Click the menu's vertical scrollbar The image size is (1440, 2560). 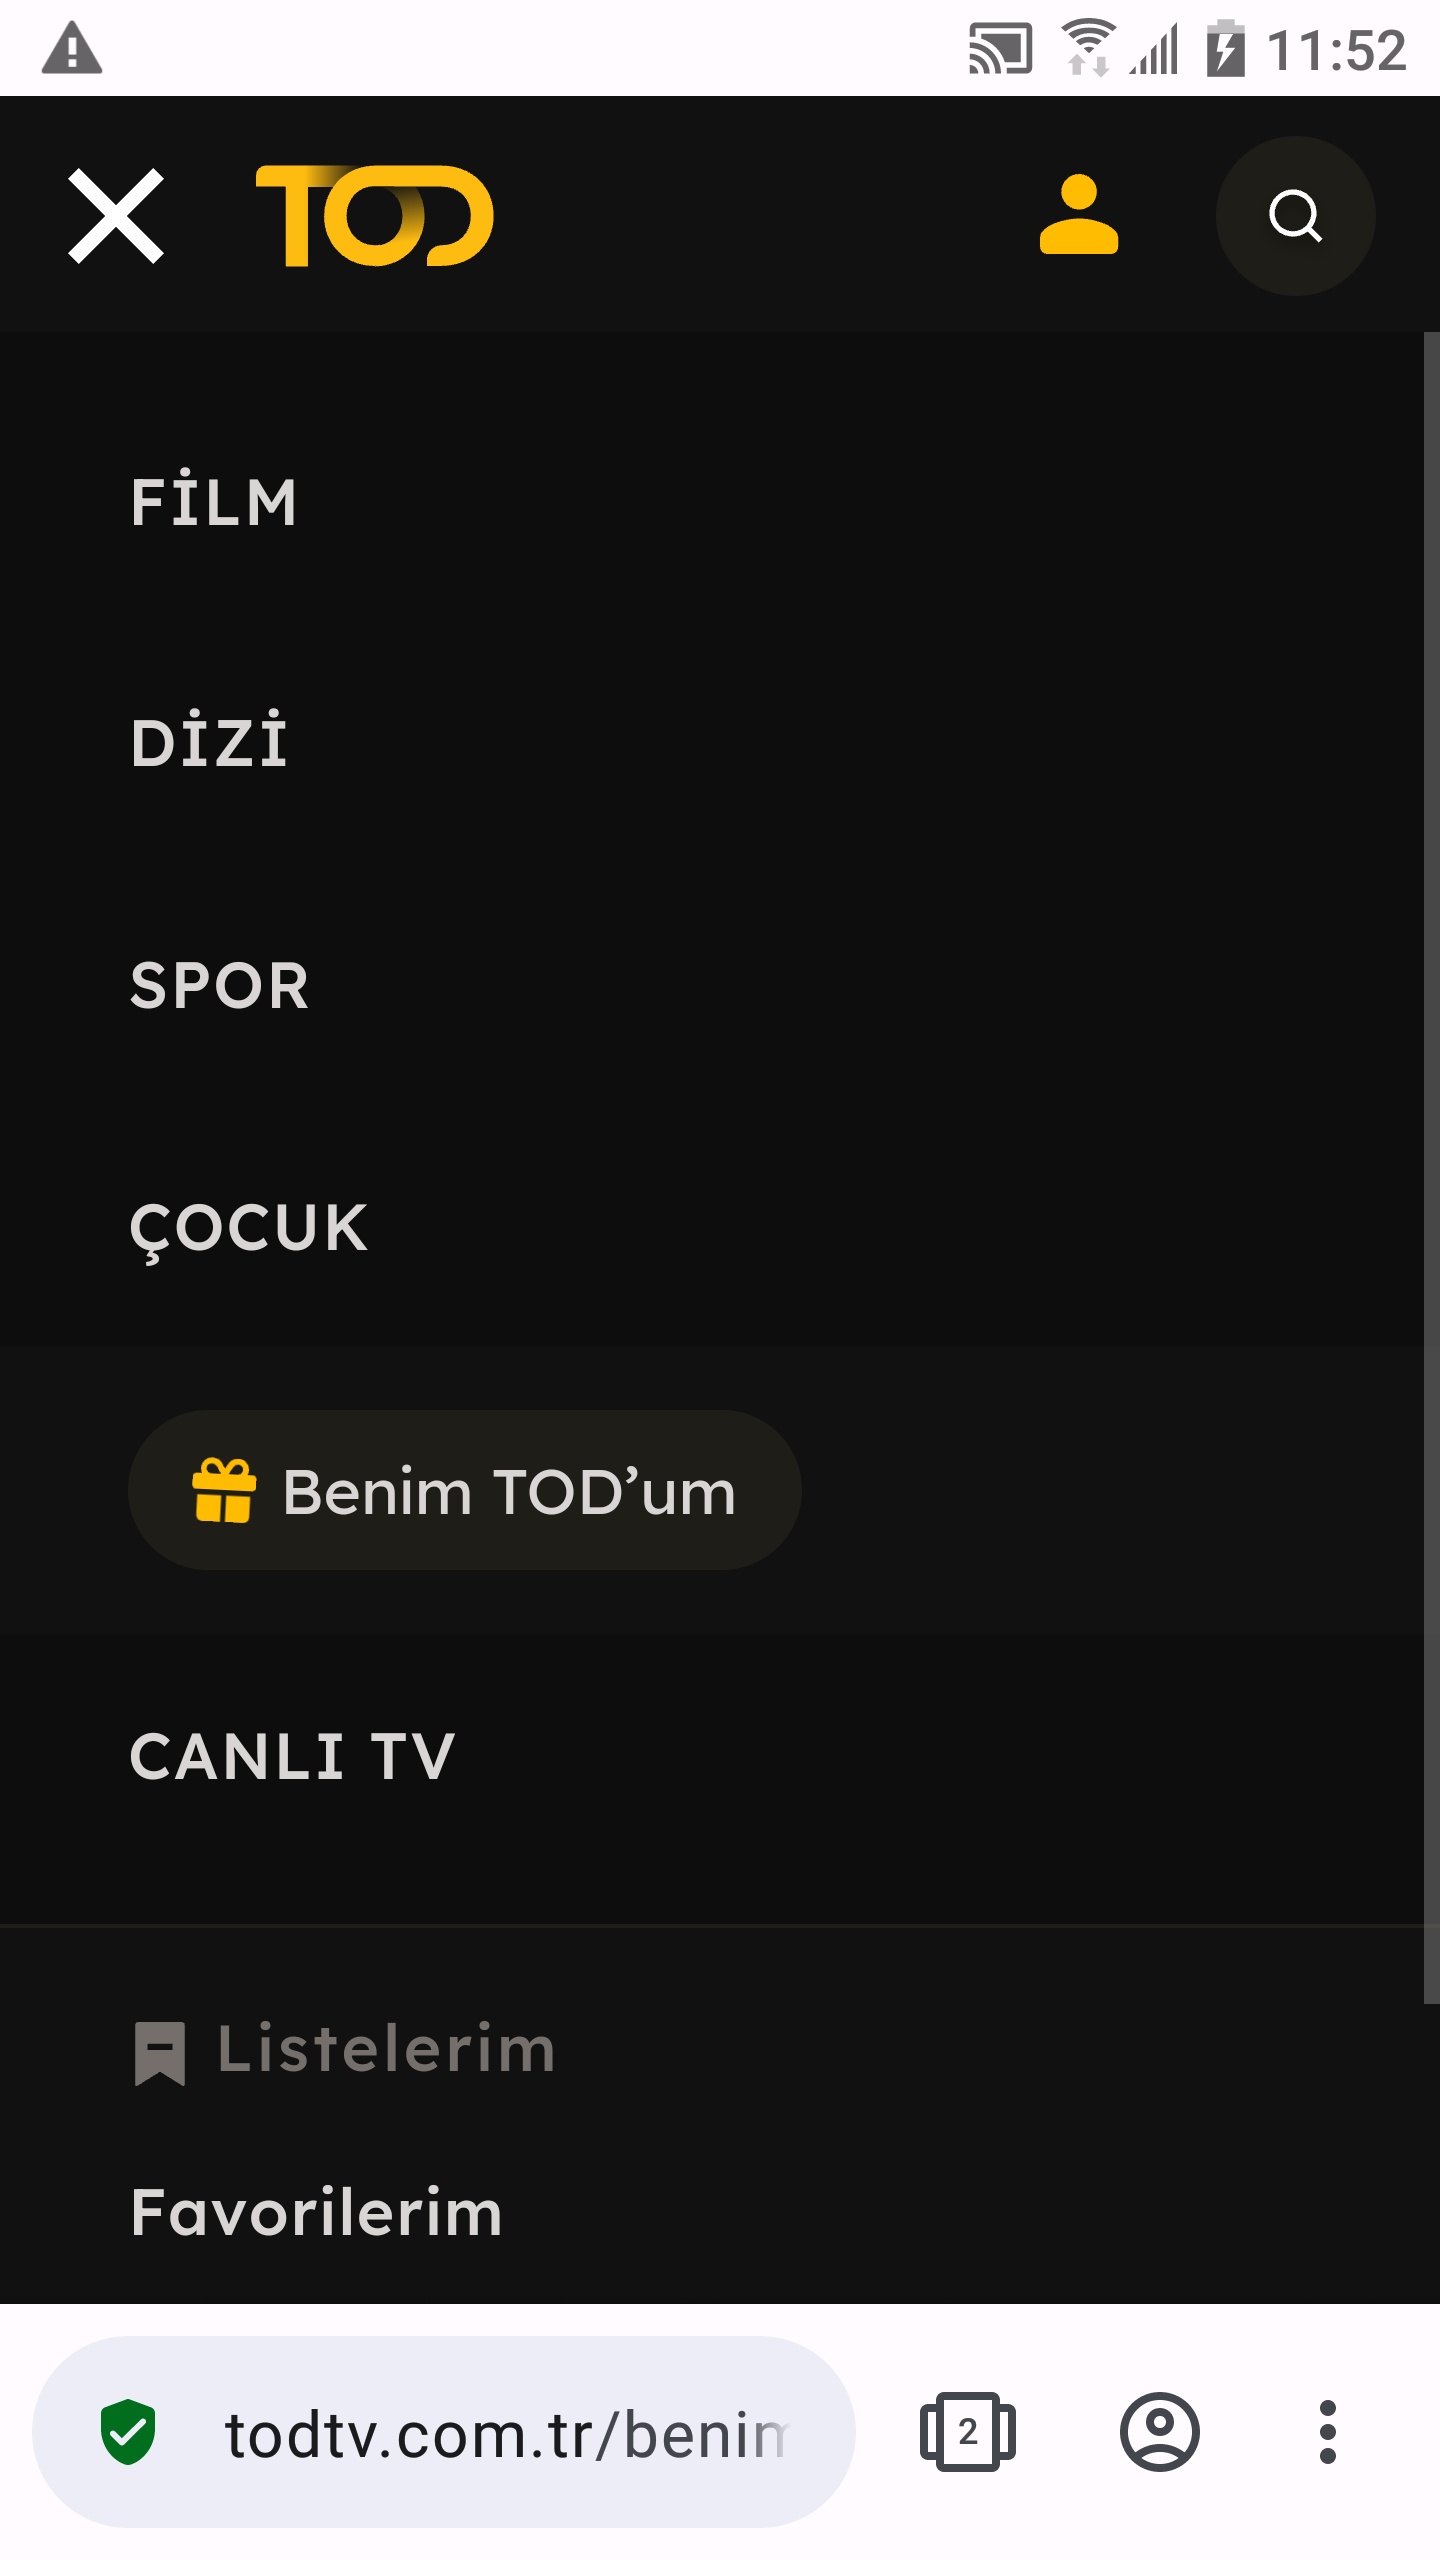coord(1432,1168)
